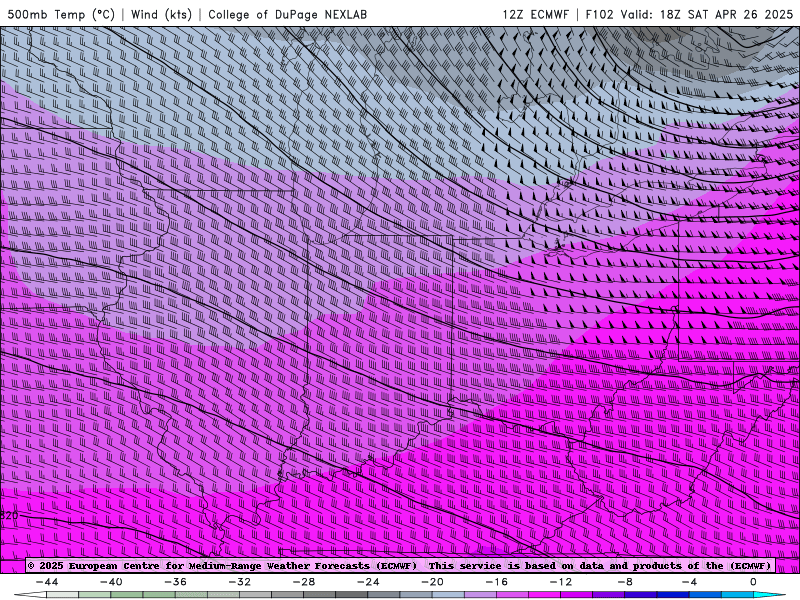
Task: Click the "500mb Temp (°C)" title text
Action: [62, 14]
